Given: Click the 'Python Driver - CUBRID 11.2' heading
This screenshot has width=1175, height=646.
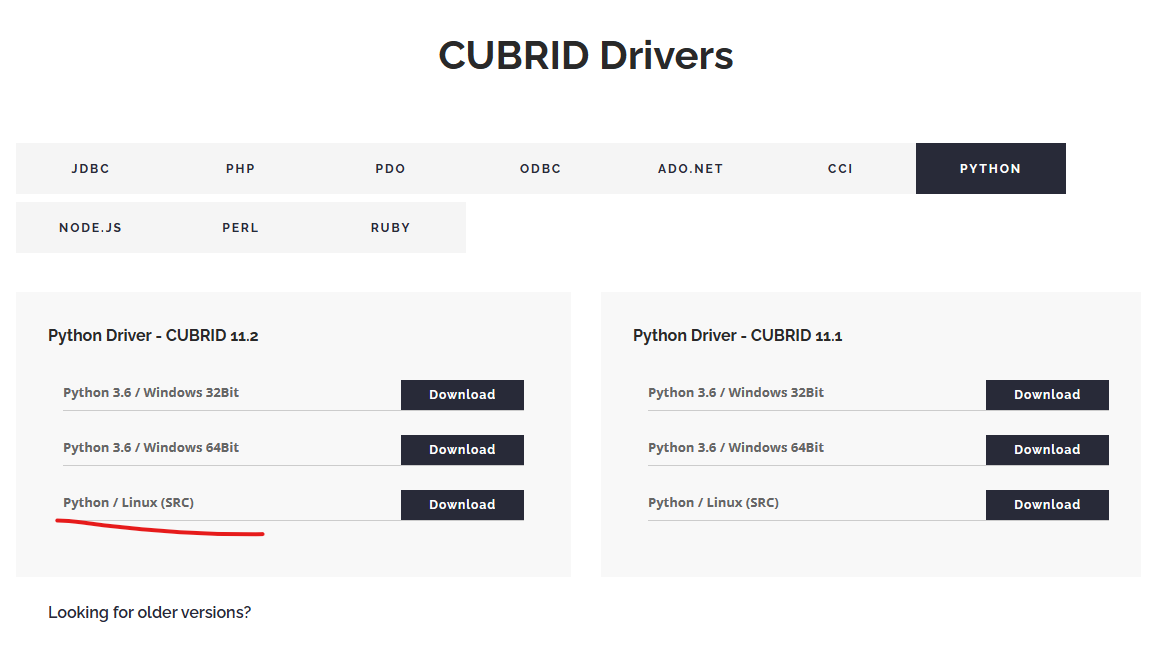Looking at the screenshot, I should pyautogui.click(x=153, y=335).
